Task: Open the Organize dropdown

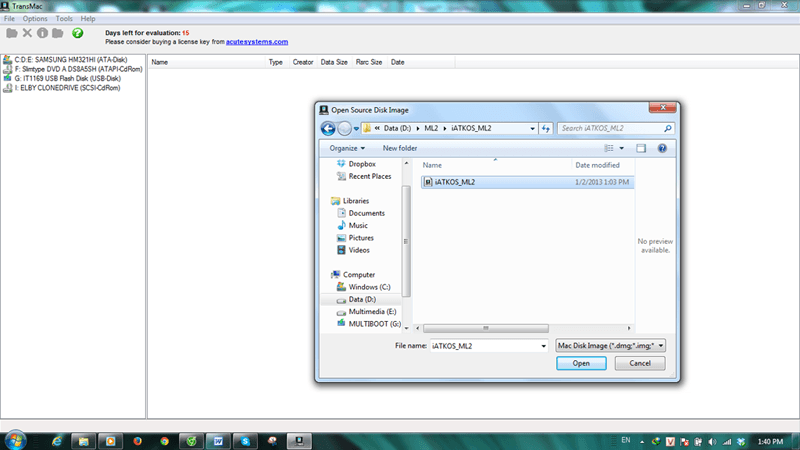Action: (347, 148)
